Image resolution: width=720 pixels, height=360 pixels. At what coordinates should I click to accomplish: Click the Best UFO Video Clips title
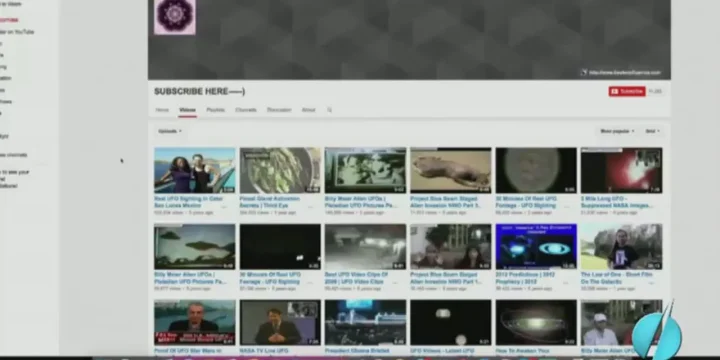(x=356, y=278)
